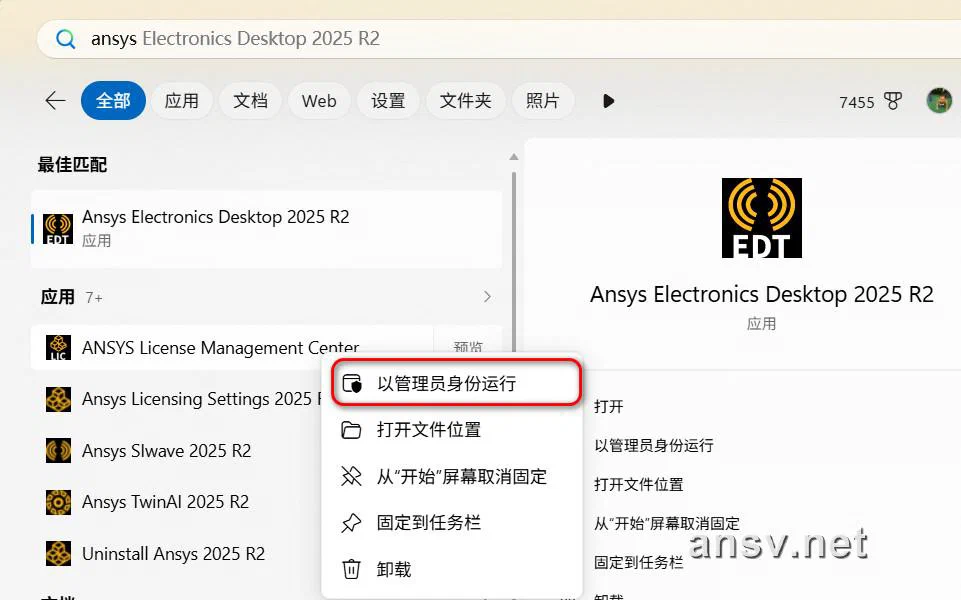Open Ansys Electronics Desktop 2025 R2 best match

(266, 229)
